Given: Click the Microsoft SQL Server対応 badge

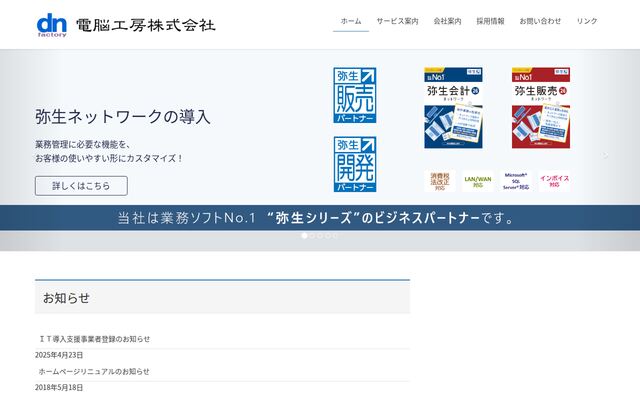Looking at the screenshot, I should [516, 181].
